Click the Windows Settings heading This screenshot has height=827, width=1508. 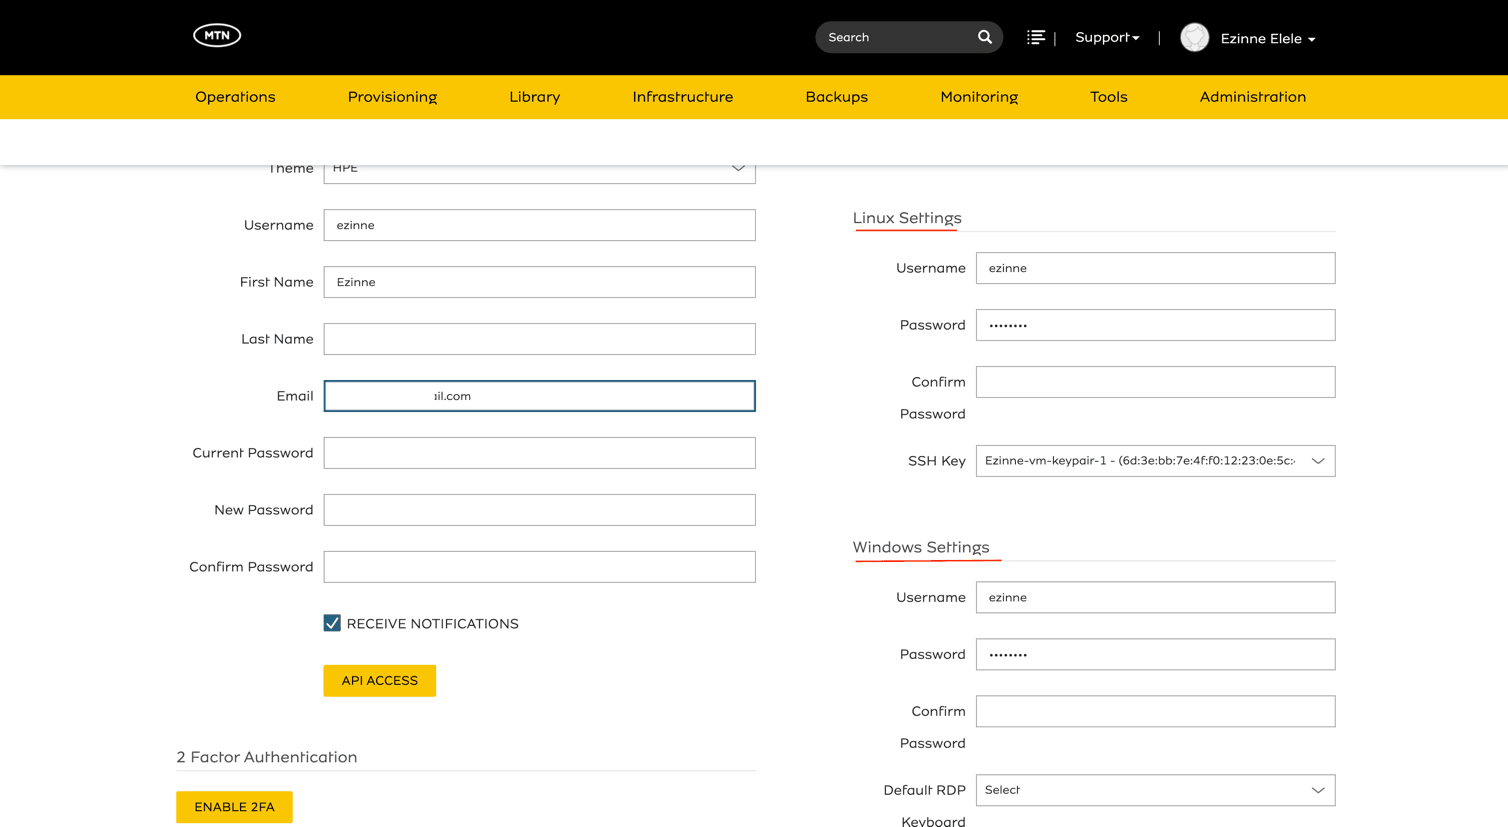pos(920,547)
